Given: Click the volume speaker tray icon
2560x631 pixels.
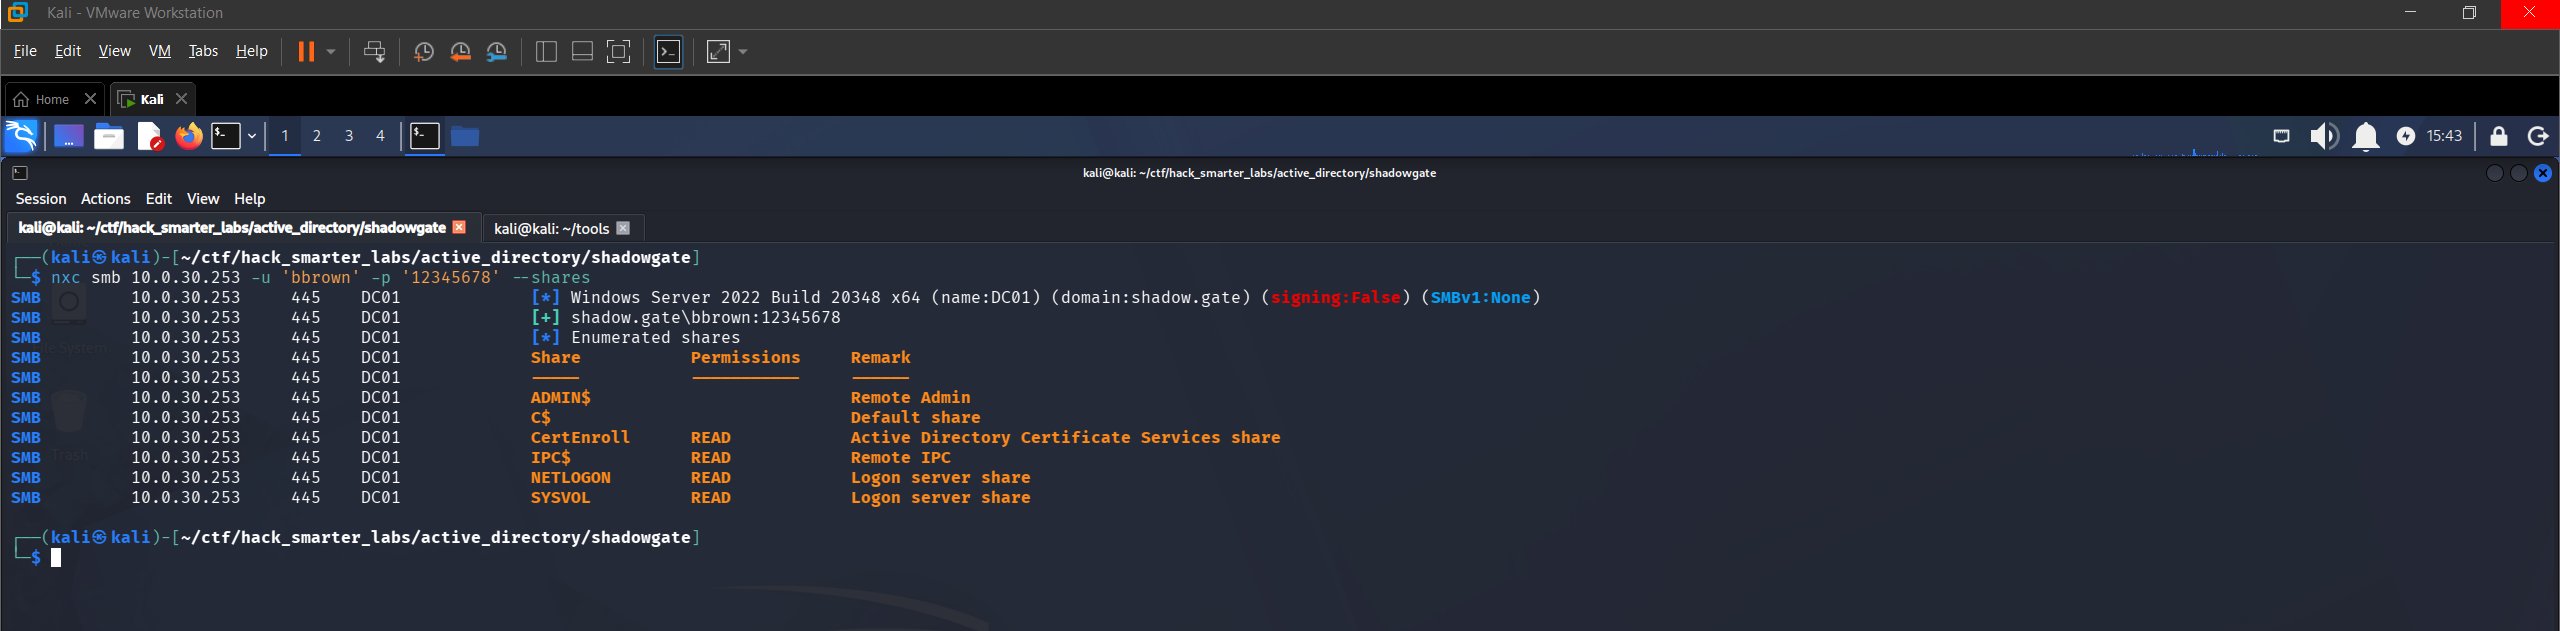Looking at the screenshot, I should tap(2323, 136).
